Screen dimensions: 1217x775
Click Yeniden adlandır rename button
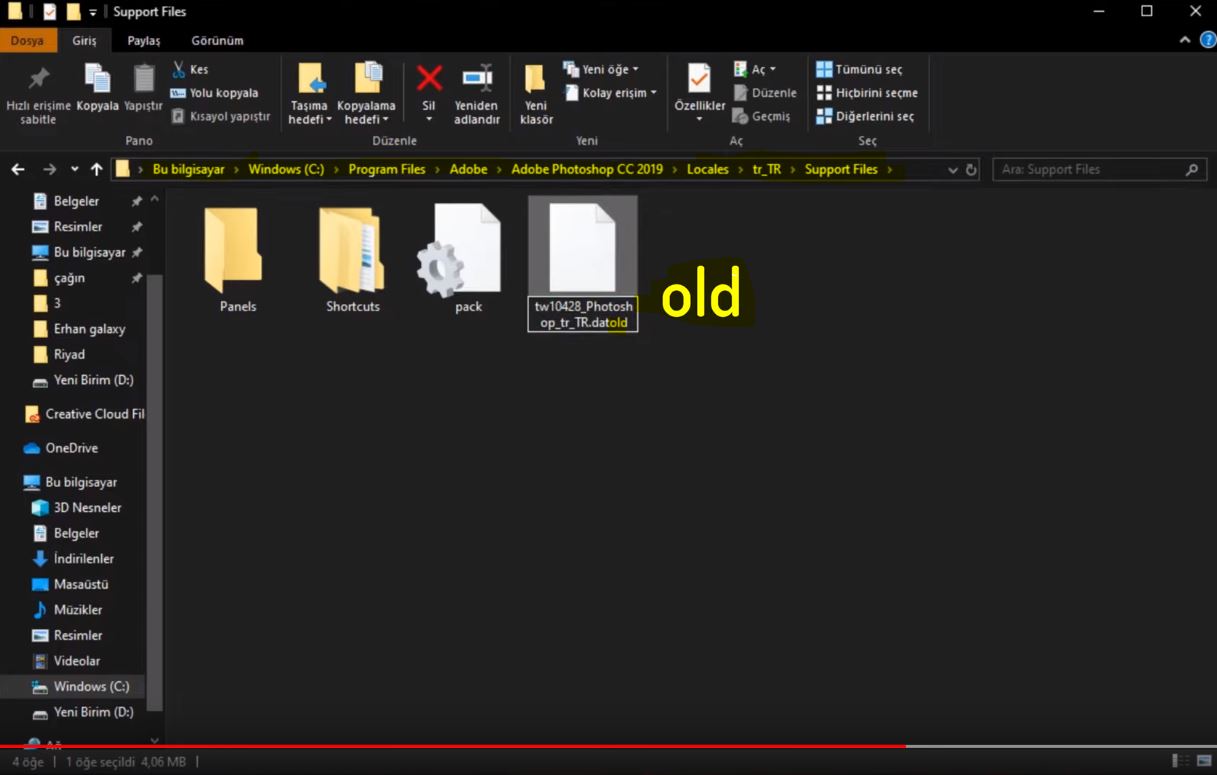477,95
